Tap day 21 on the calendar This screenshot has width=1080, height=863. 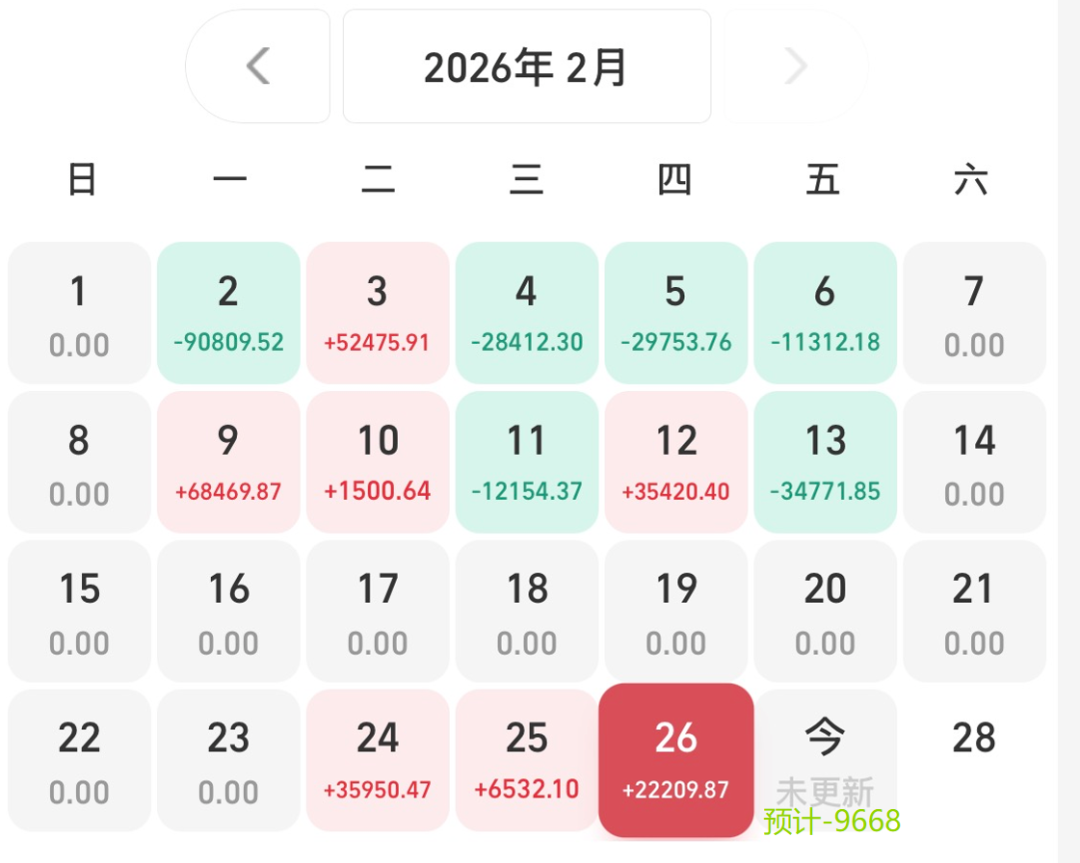click(975, 612)
